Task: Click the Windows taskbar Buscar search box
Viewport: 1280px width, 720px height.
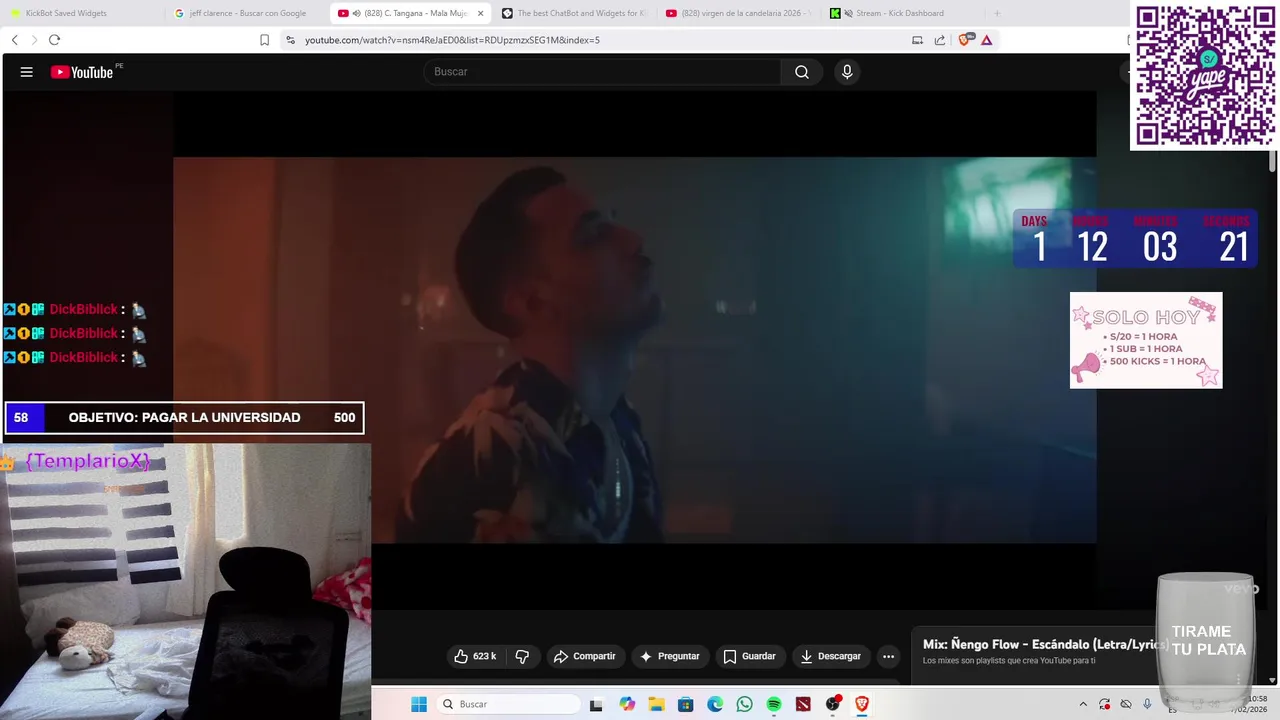Action: coord(508,704)
